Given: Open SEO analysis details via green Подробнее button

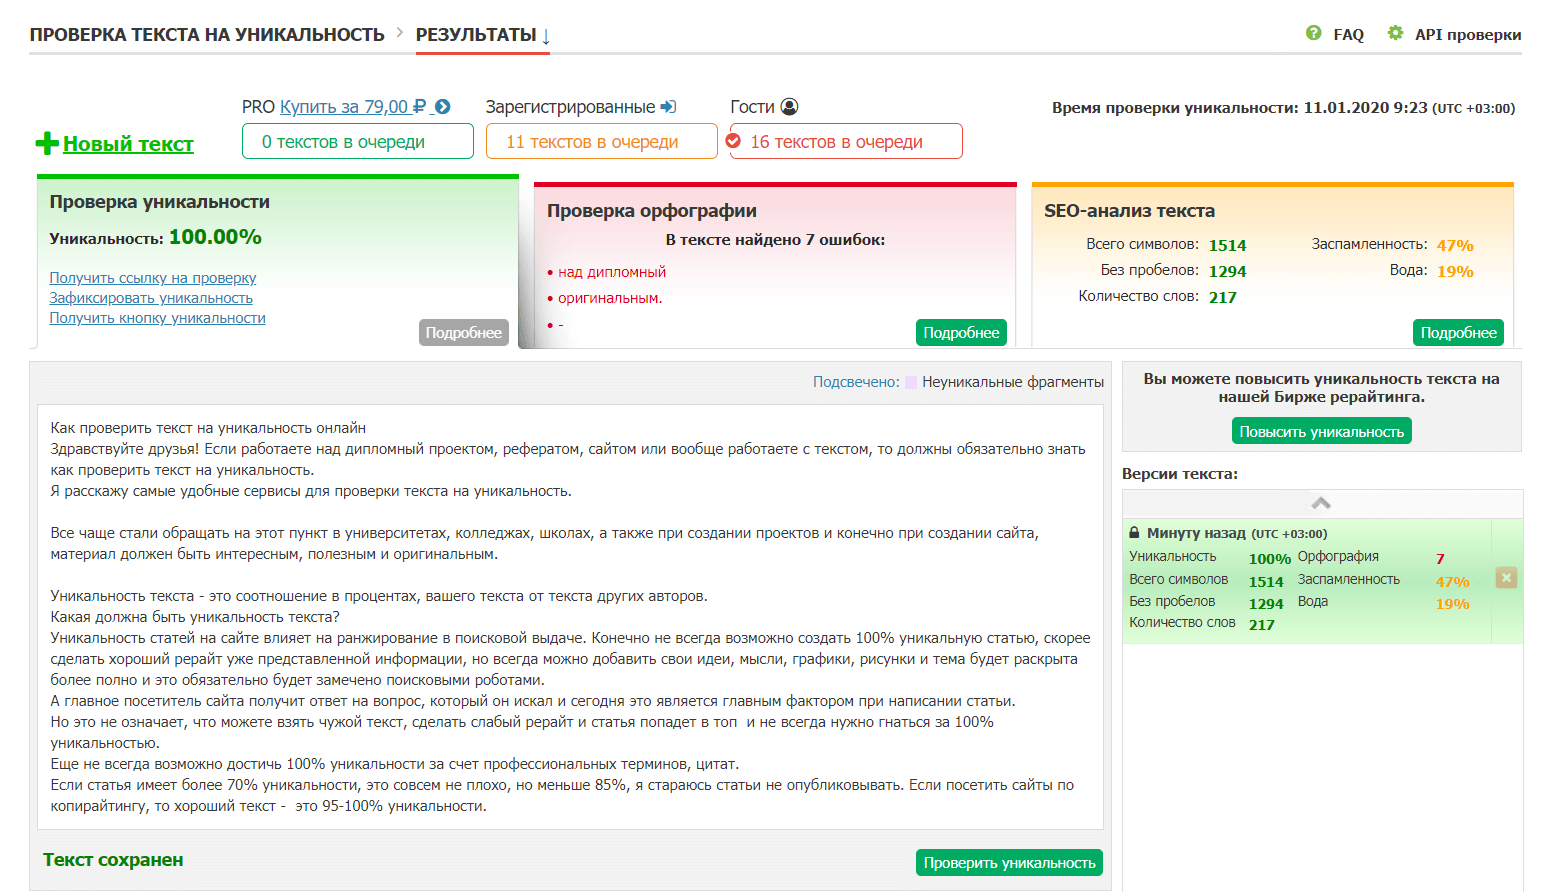Looking at the screenshot, I should pyautogui.click(x=1458, y=331).
